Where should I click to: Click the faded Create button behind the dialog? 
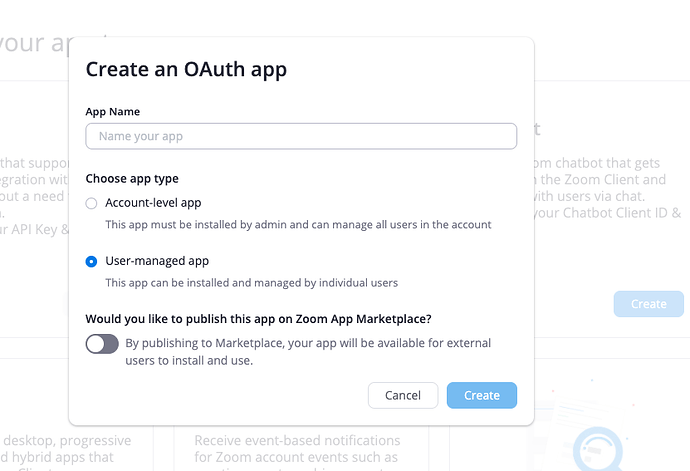point(648,304)
